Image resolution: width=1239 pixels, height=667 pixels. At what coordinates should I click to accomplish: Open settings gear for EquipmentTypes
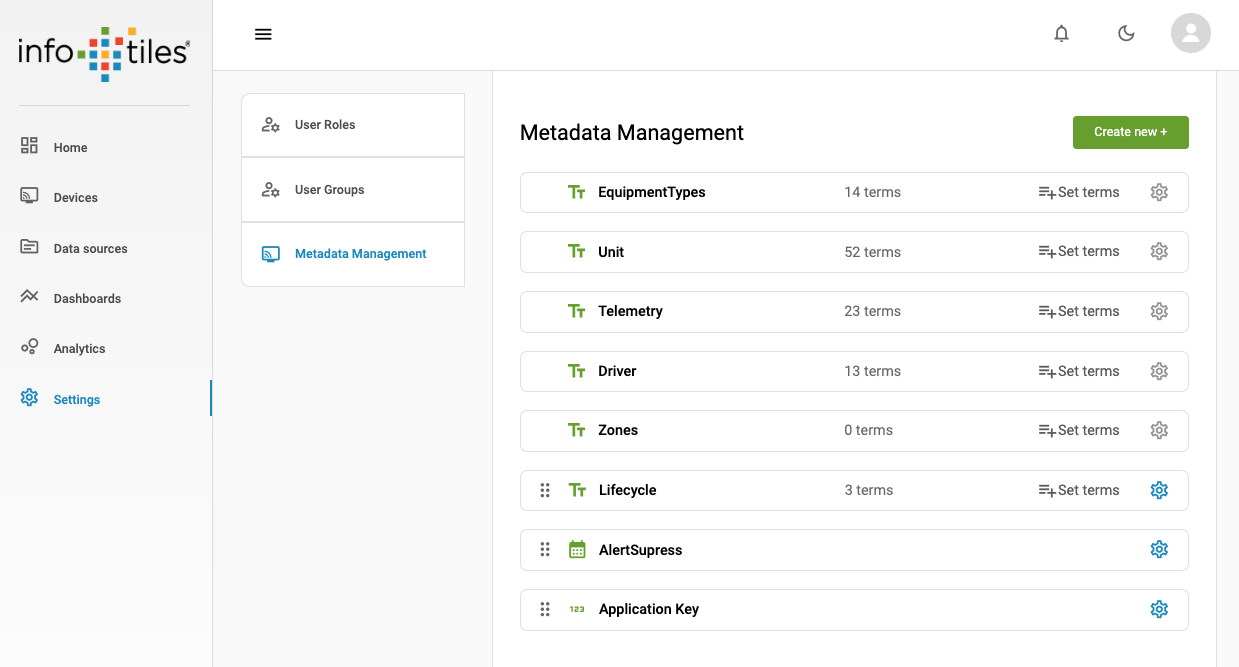coord(1159,192)
